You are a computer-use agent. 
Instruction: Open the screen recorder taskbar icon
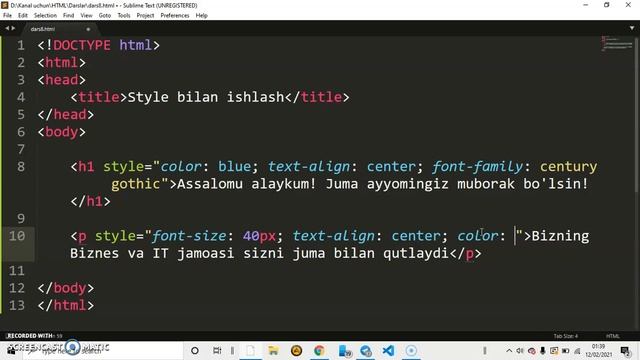(411, 350)
